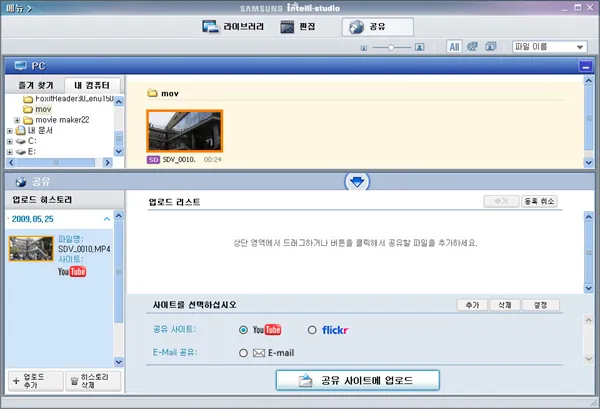Click the 히스토리 삭제 button
600x409 pixels.
tap(92, 381)
